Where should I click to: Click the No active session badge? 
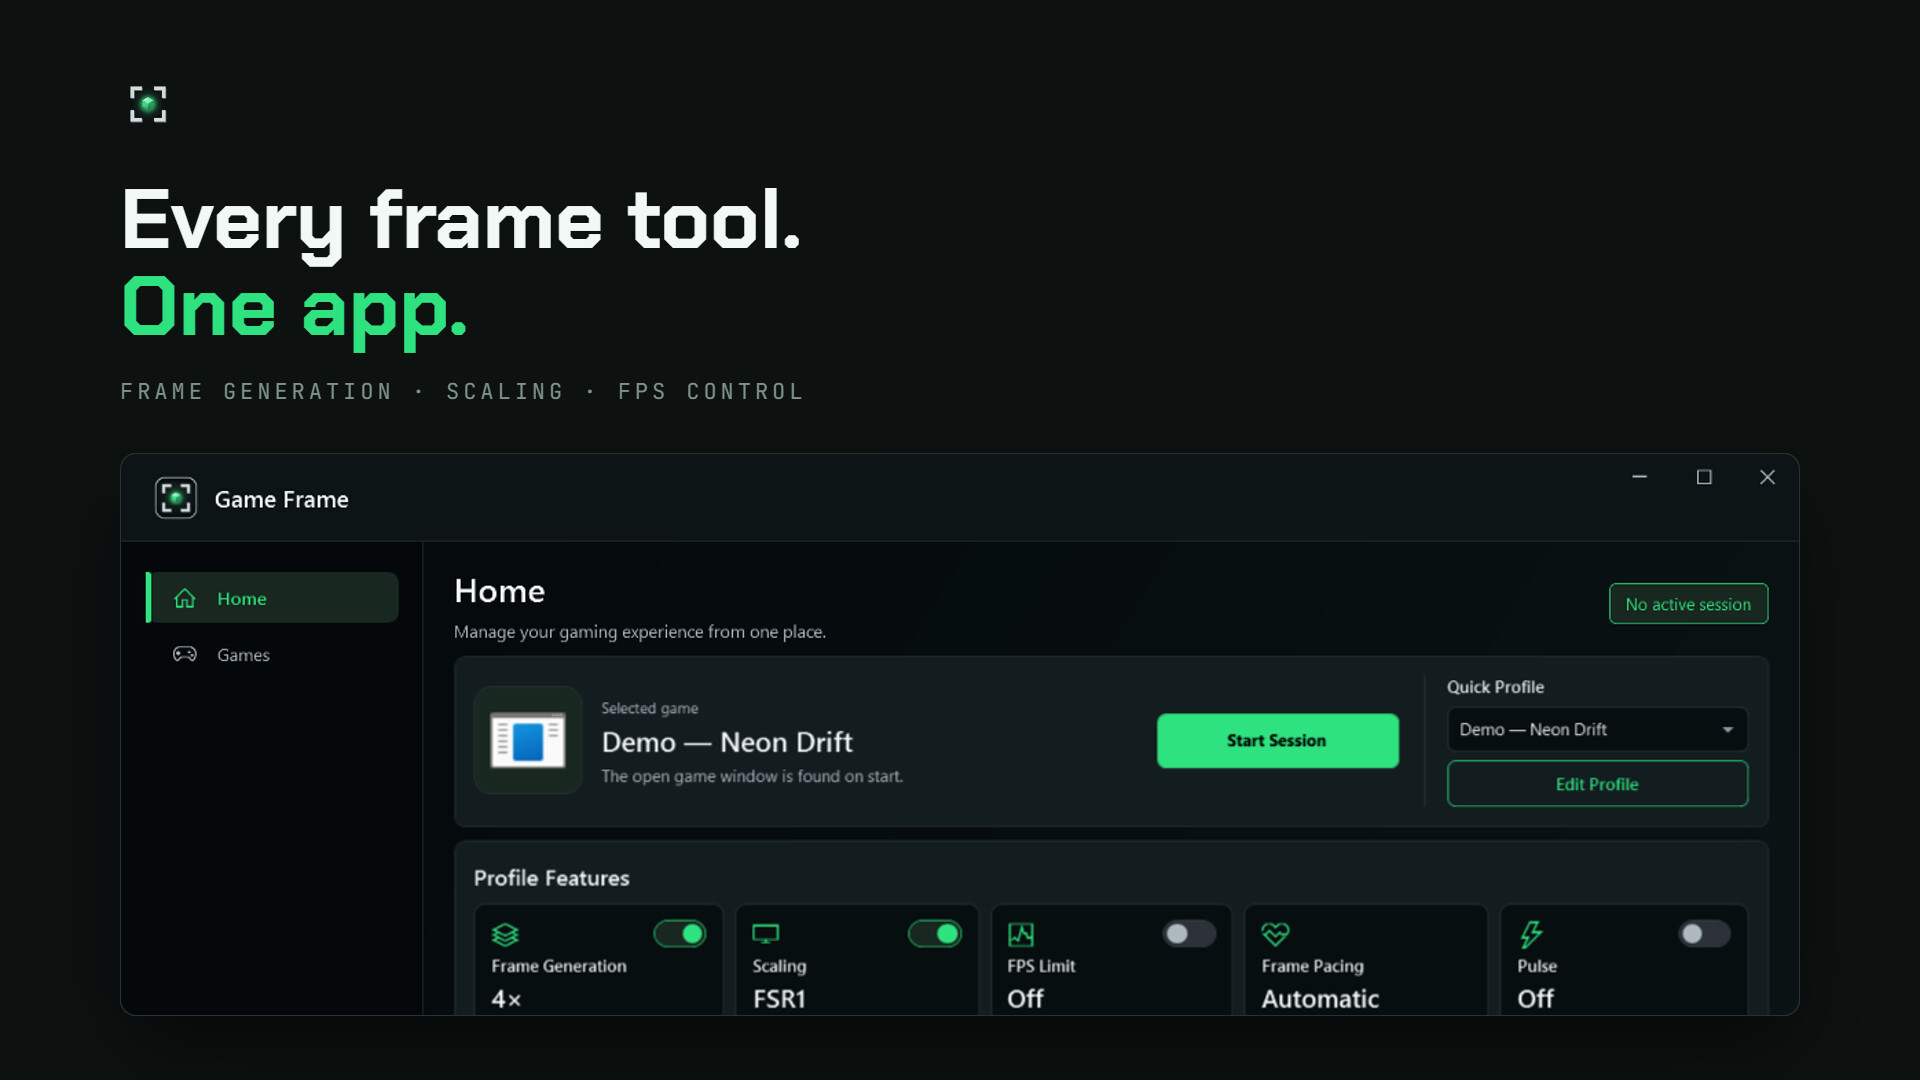click(x=1688, y=604)
